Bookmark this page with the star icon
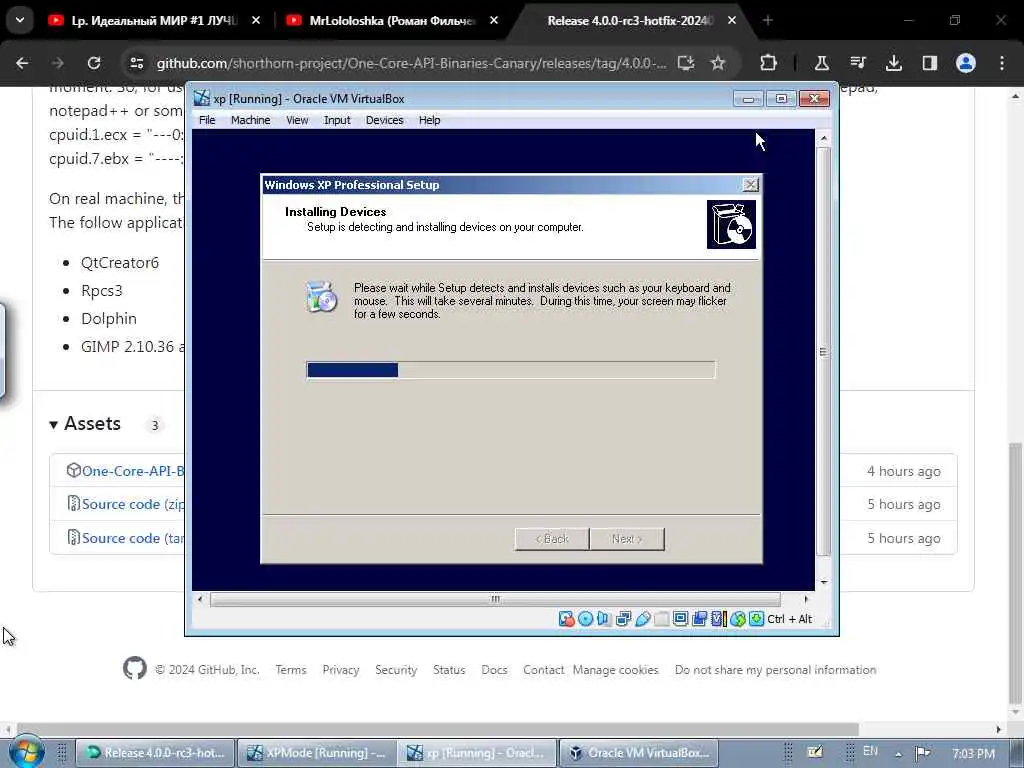The height and width of the screenshot is (768, 1024). pos(718,63)
